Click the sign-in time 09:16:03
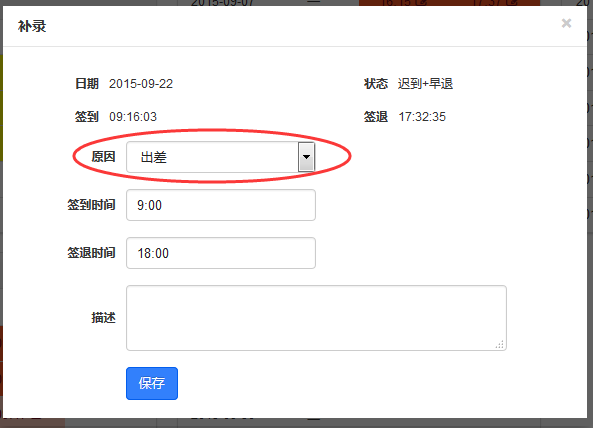The image size is (593, 428). tap(133, 117)
